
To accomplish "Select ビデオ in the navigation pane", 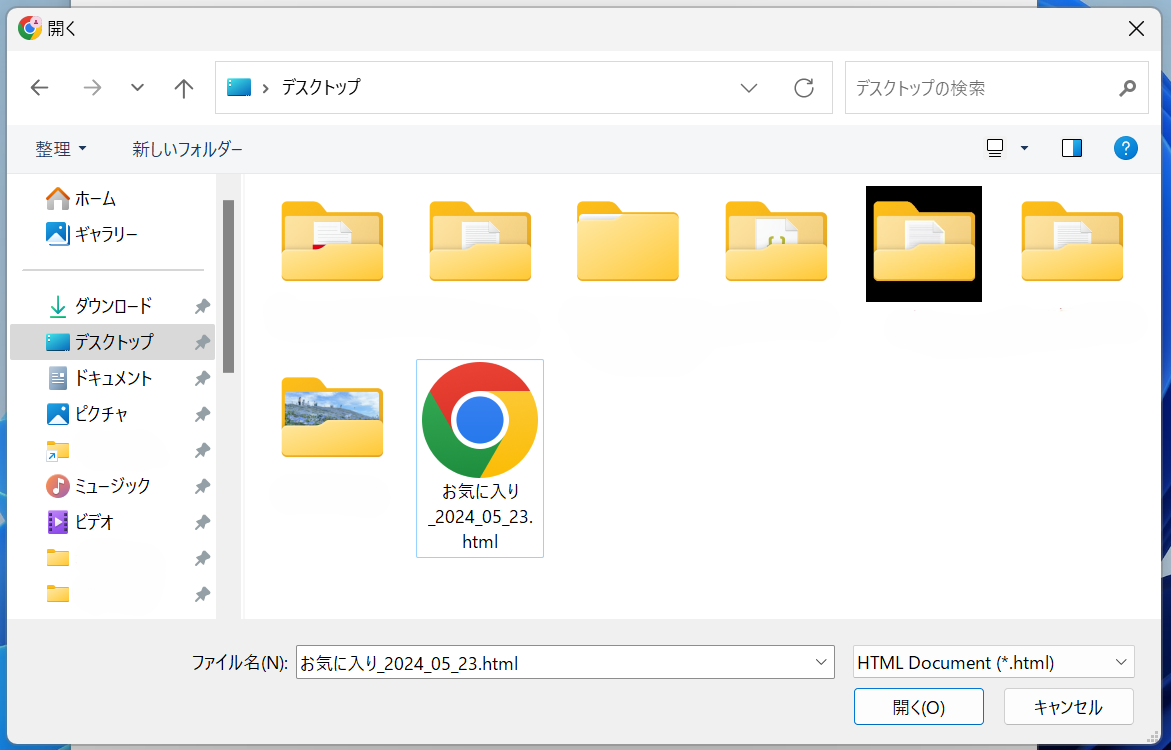I will click(113, 522).
